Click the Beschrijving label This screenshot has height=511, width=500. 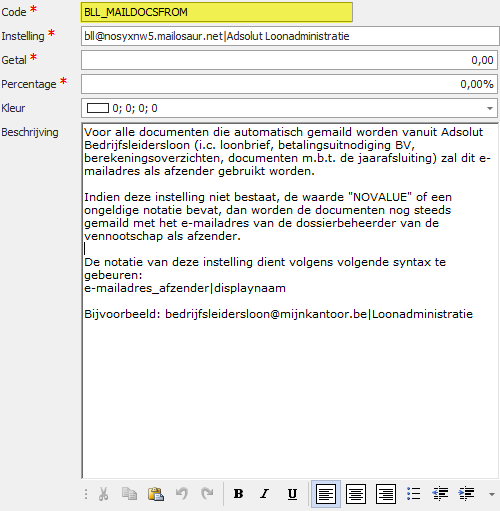coord(30,132)
